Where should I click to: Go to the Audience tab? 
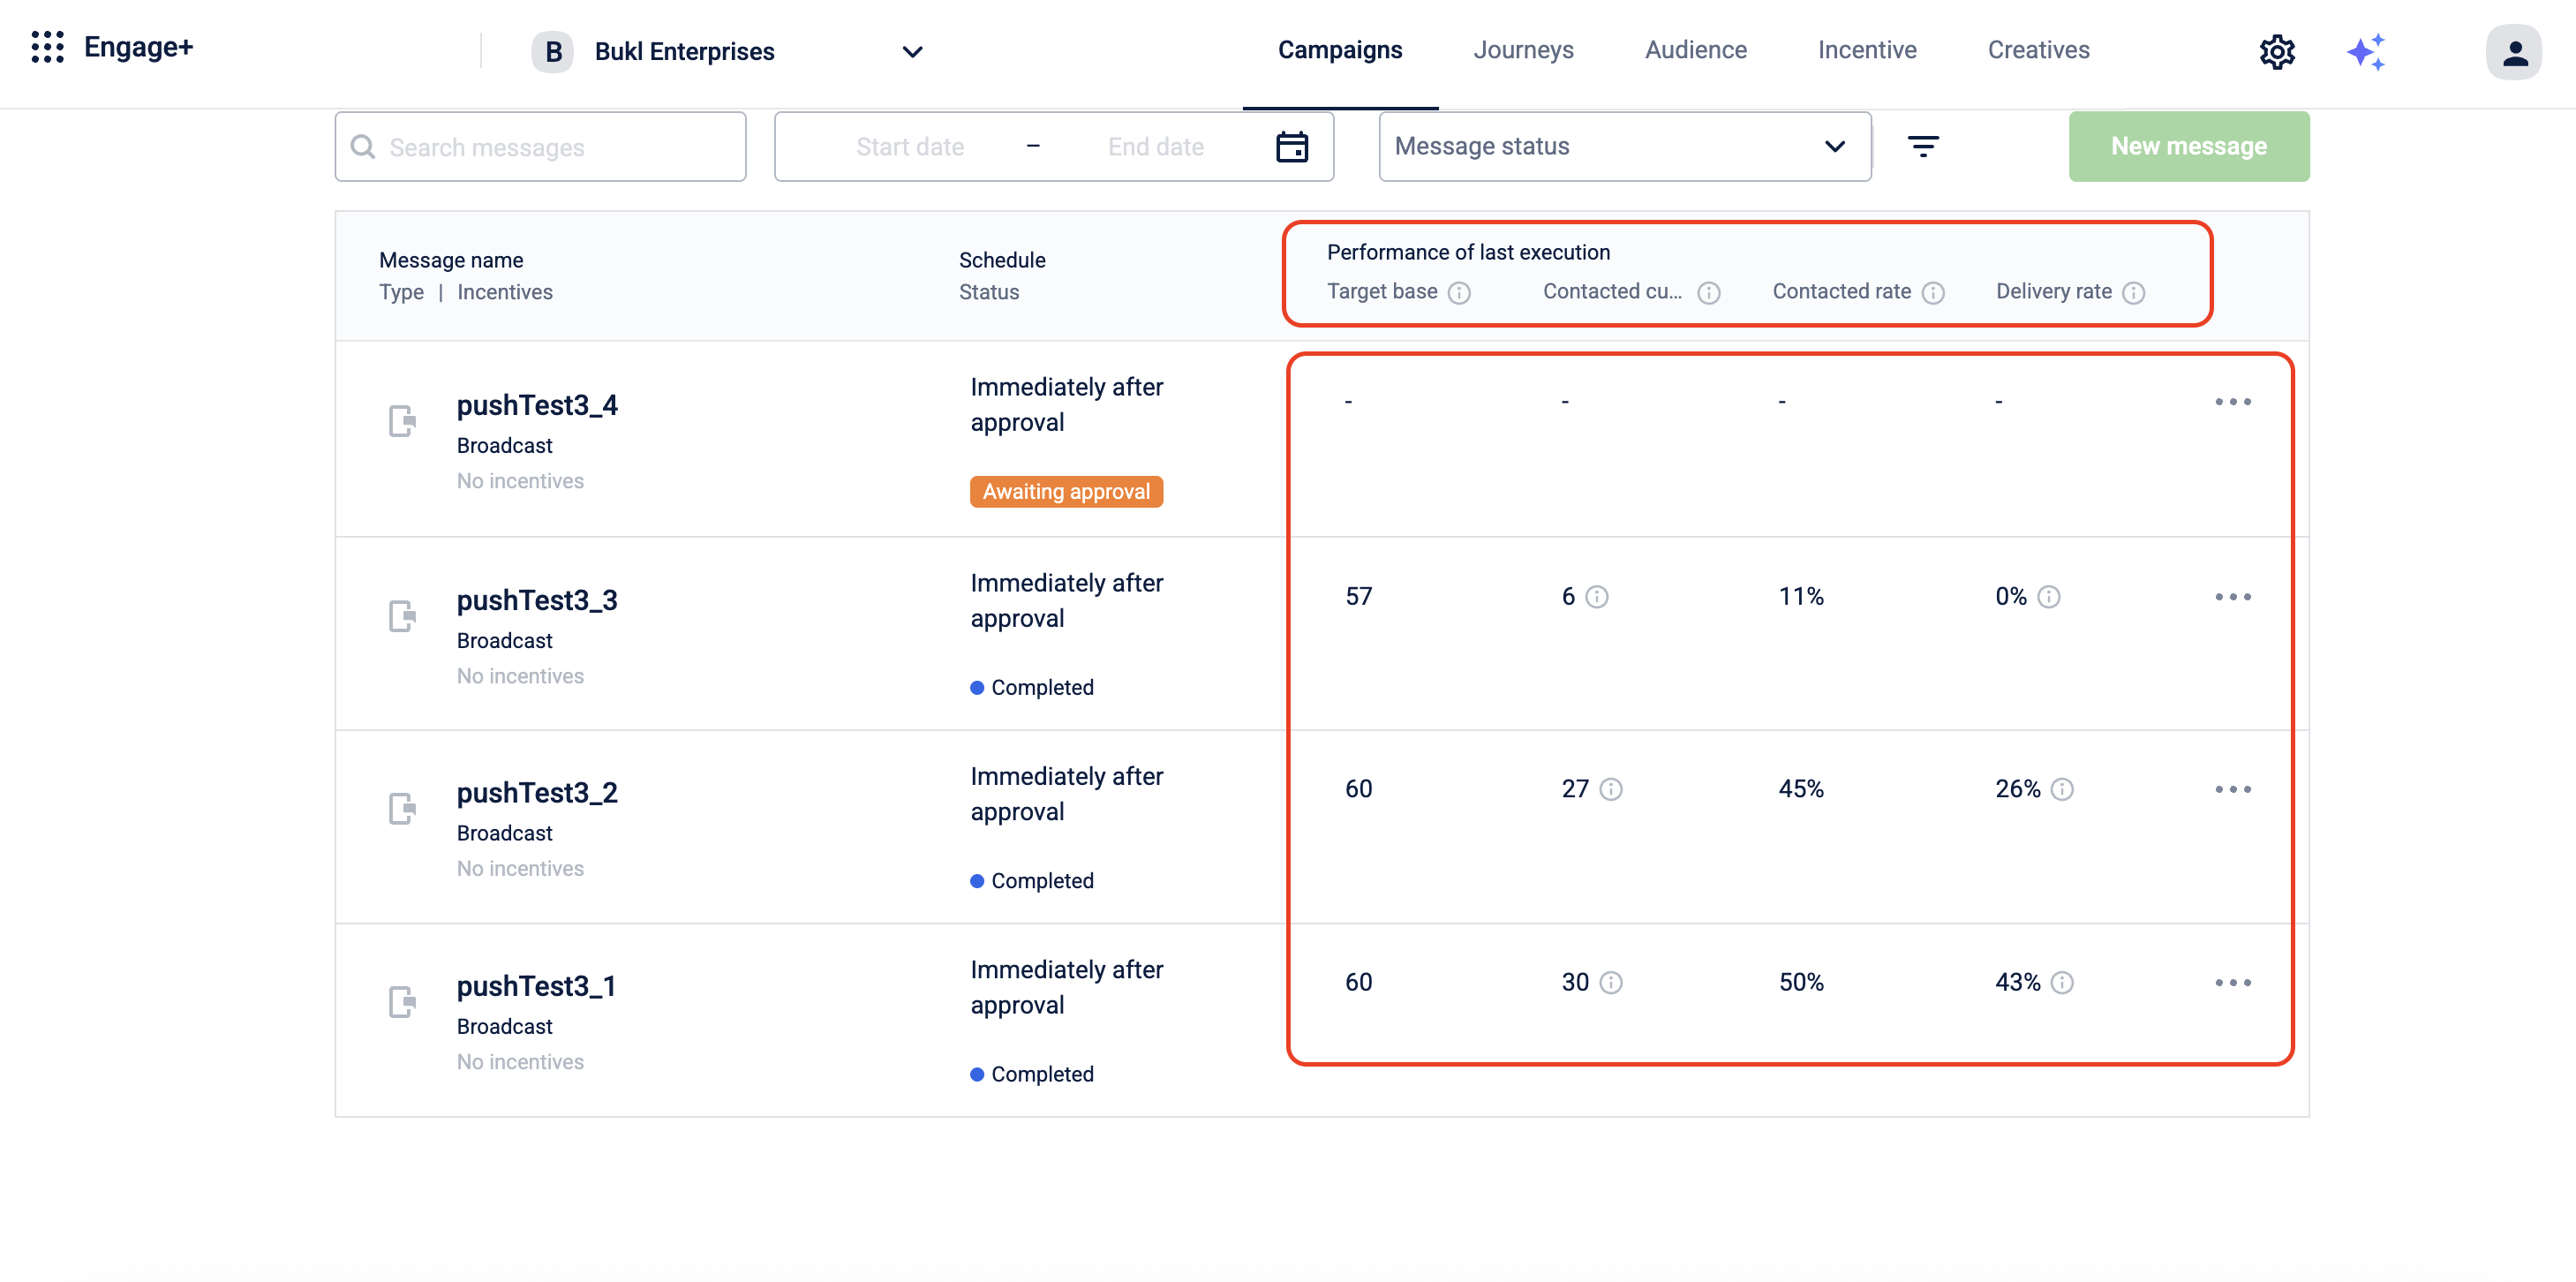[1695, 50]
